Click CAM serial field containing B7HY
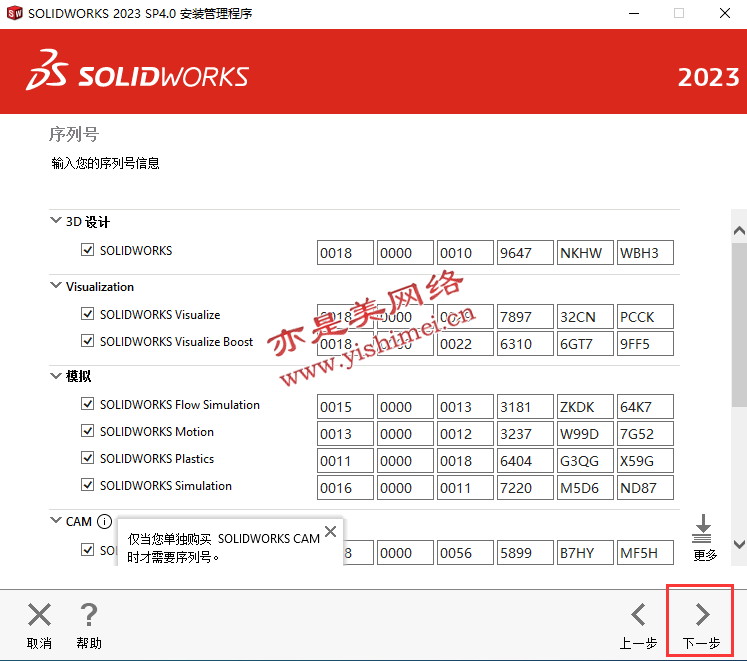 tap(585, 552)
